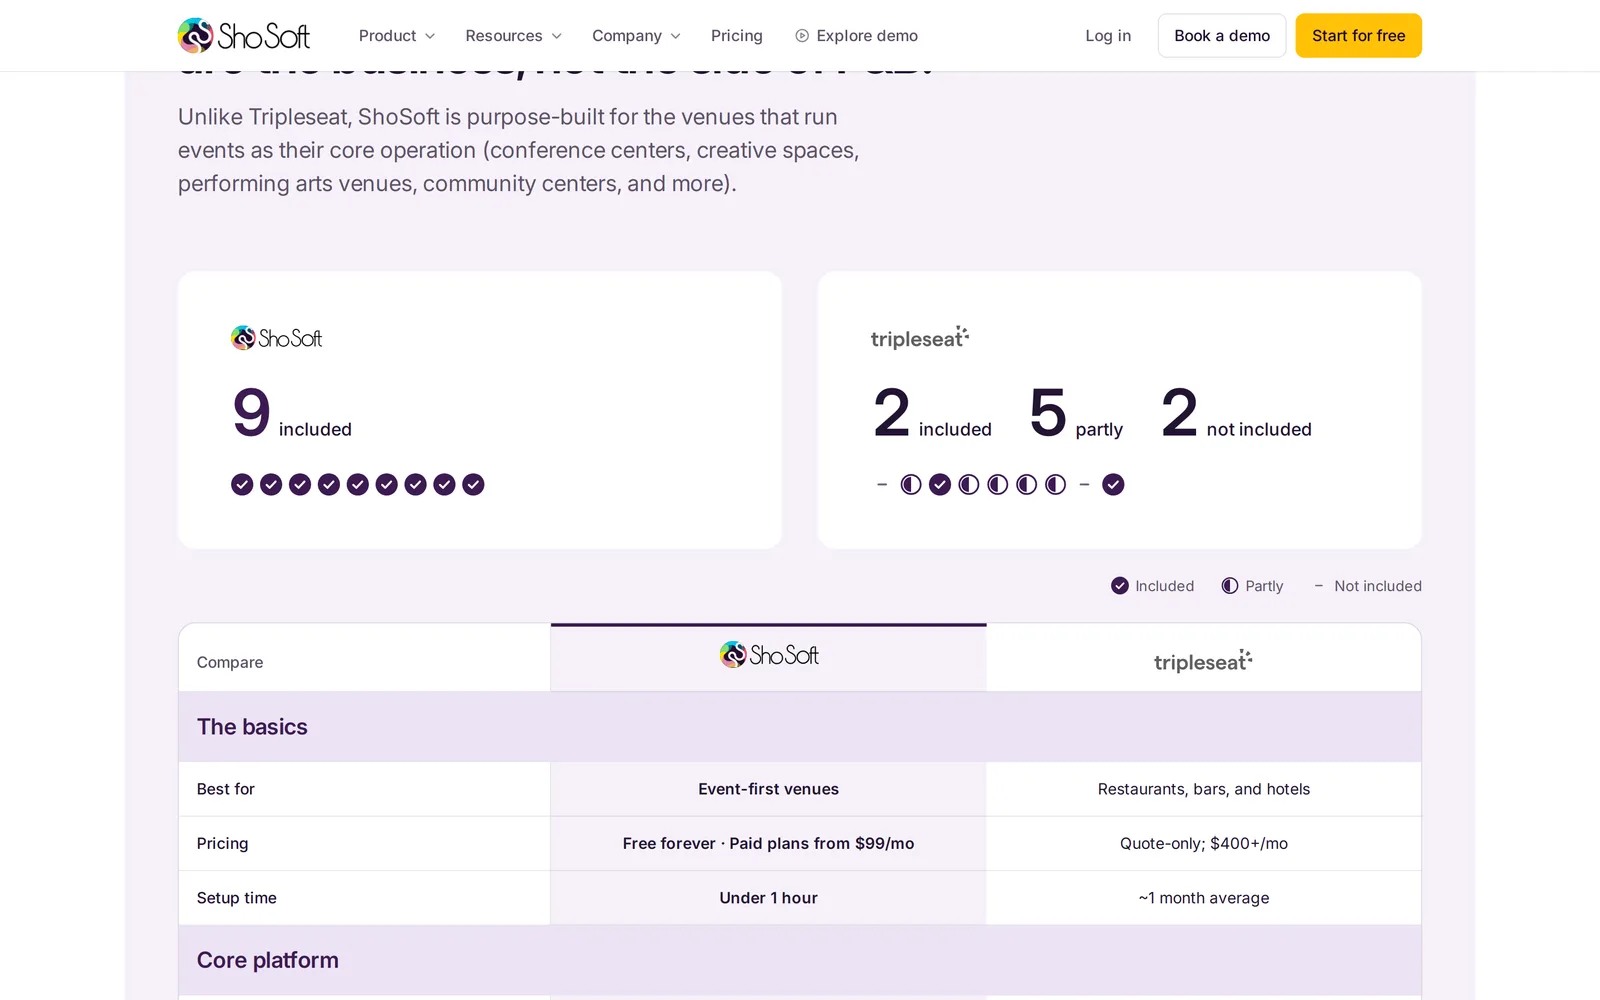
Task: Click the Log in link
Action: (x=1108, y=36)
